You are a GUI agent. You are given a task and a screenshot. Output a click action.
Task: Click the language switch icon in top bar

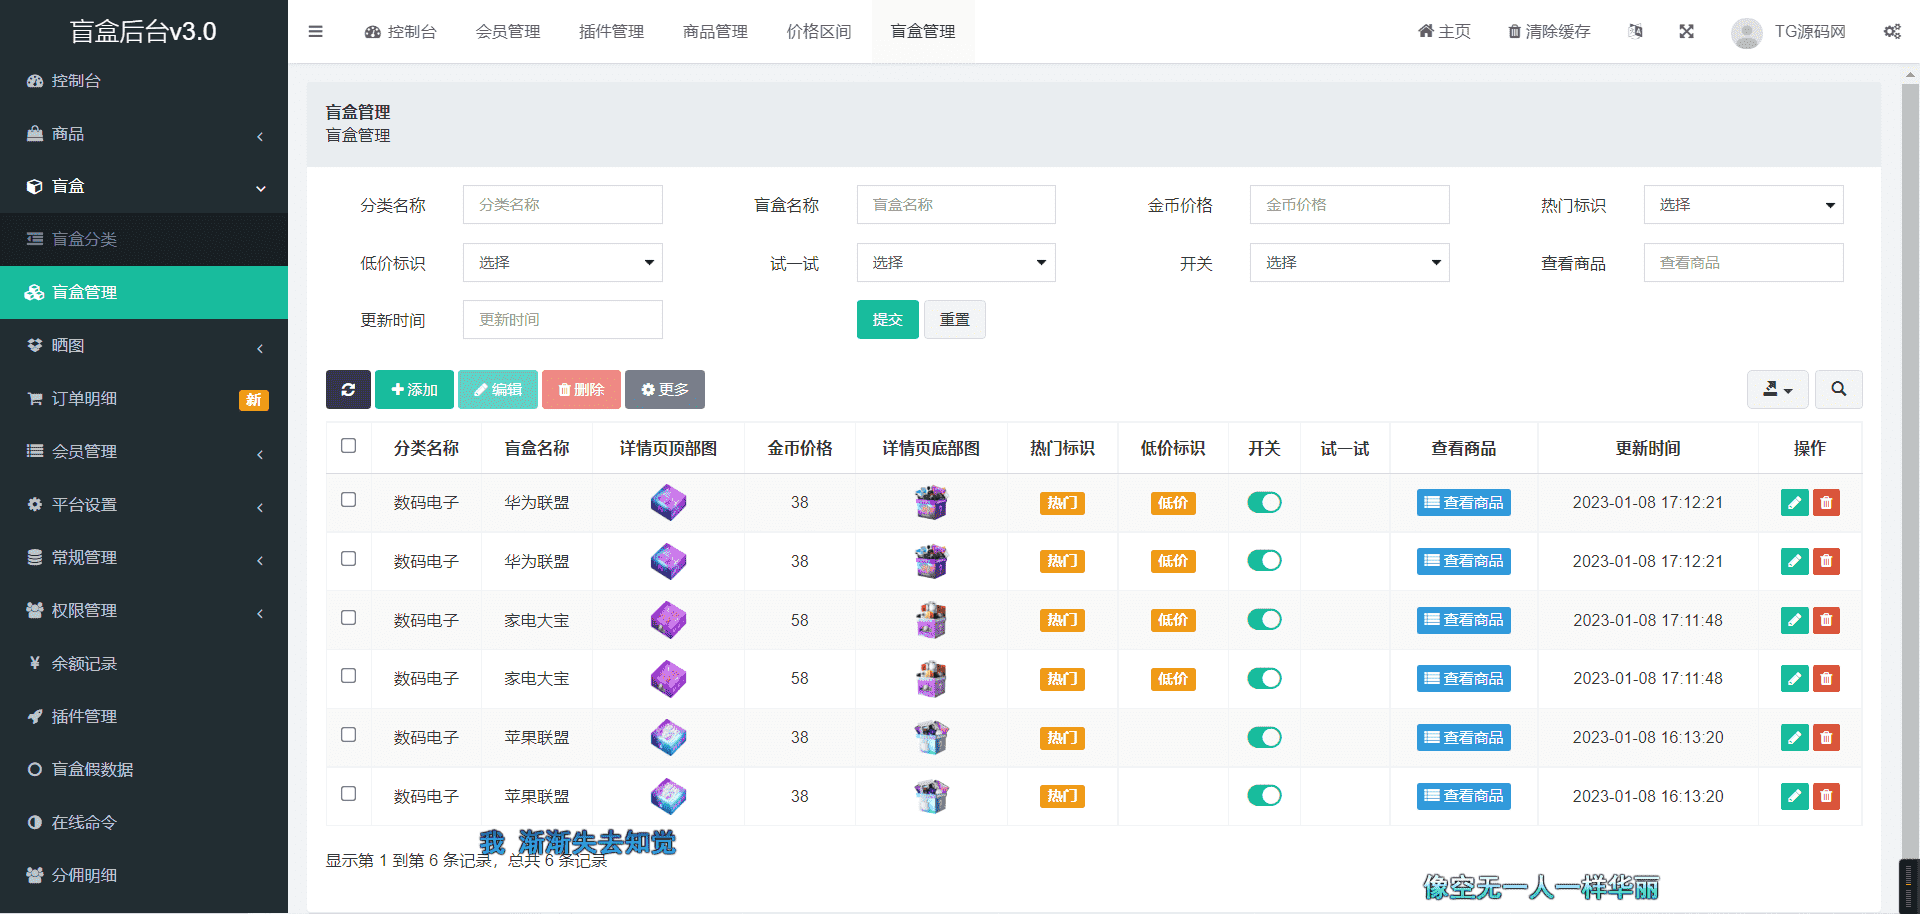[1635, 32]
